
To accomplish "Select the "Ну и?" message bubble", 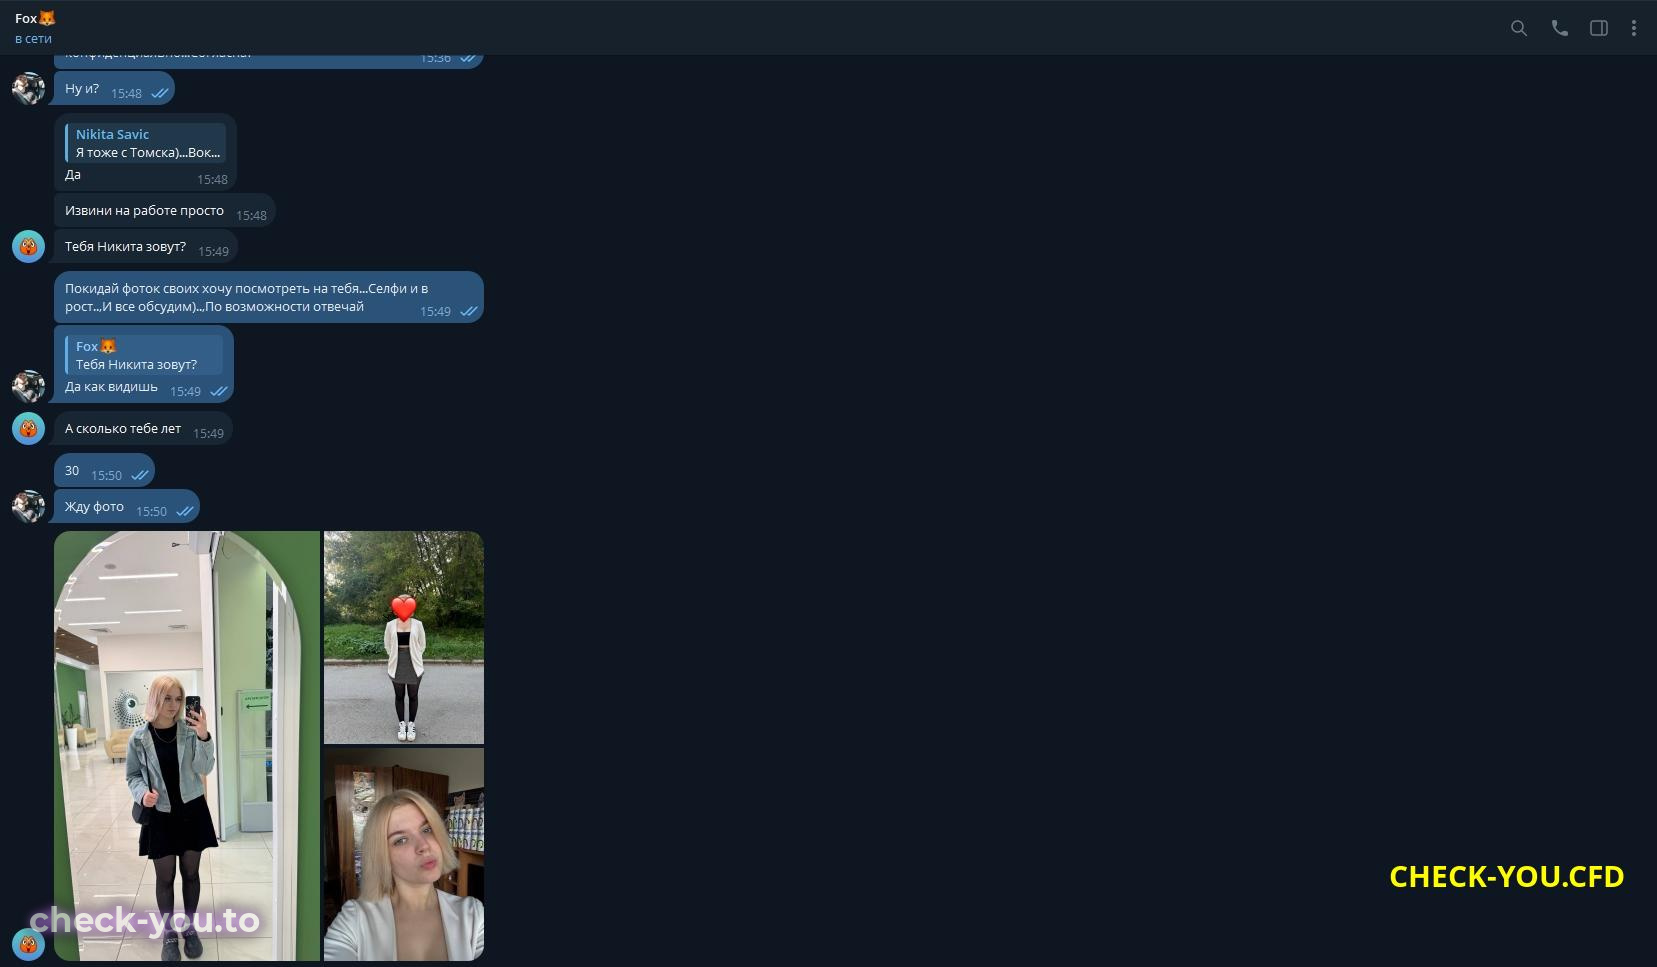I will click(114, 89).
